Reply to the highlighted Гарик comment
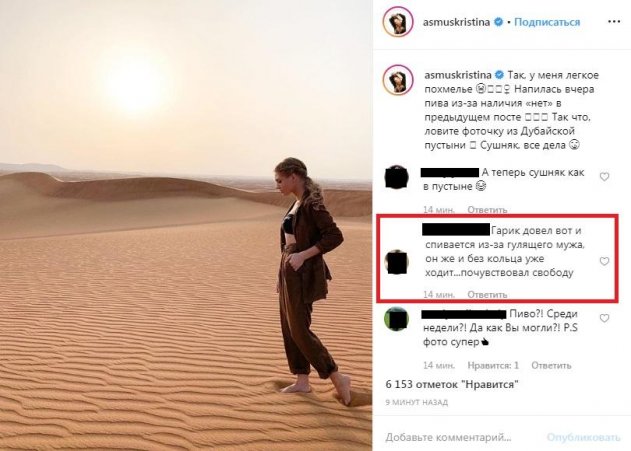The image size is (631, 451). click(x=487, y=294)
